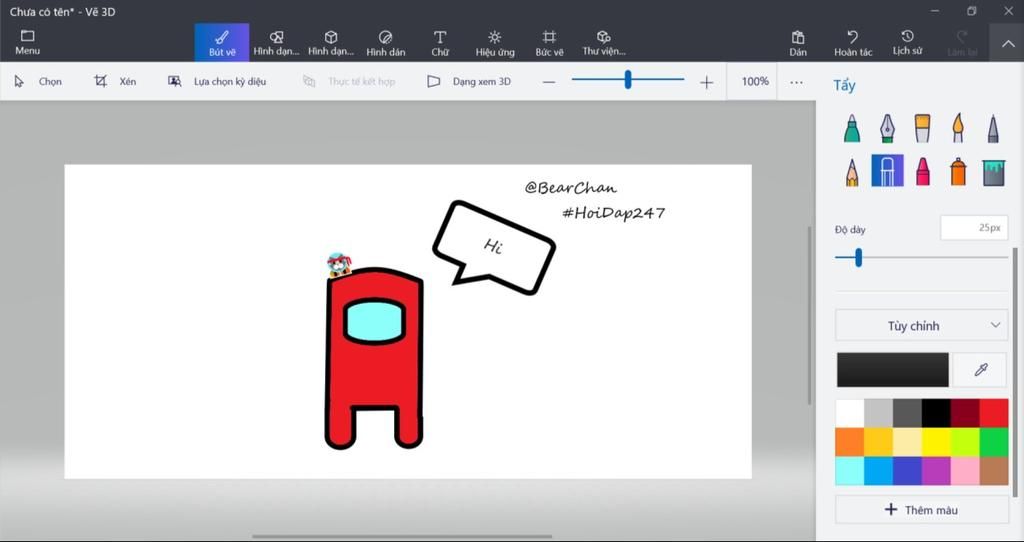Click the Hi speech bubble on canvas

click(494, 248)
